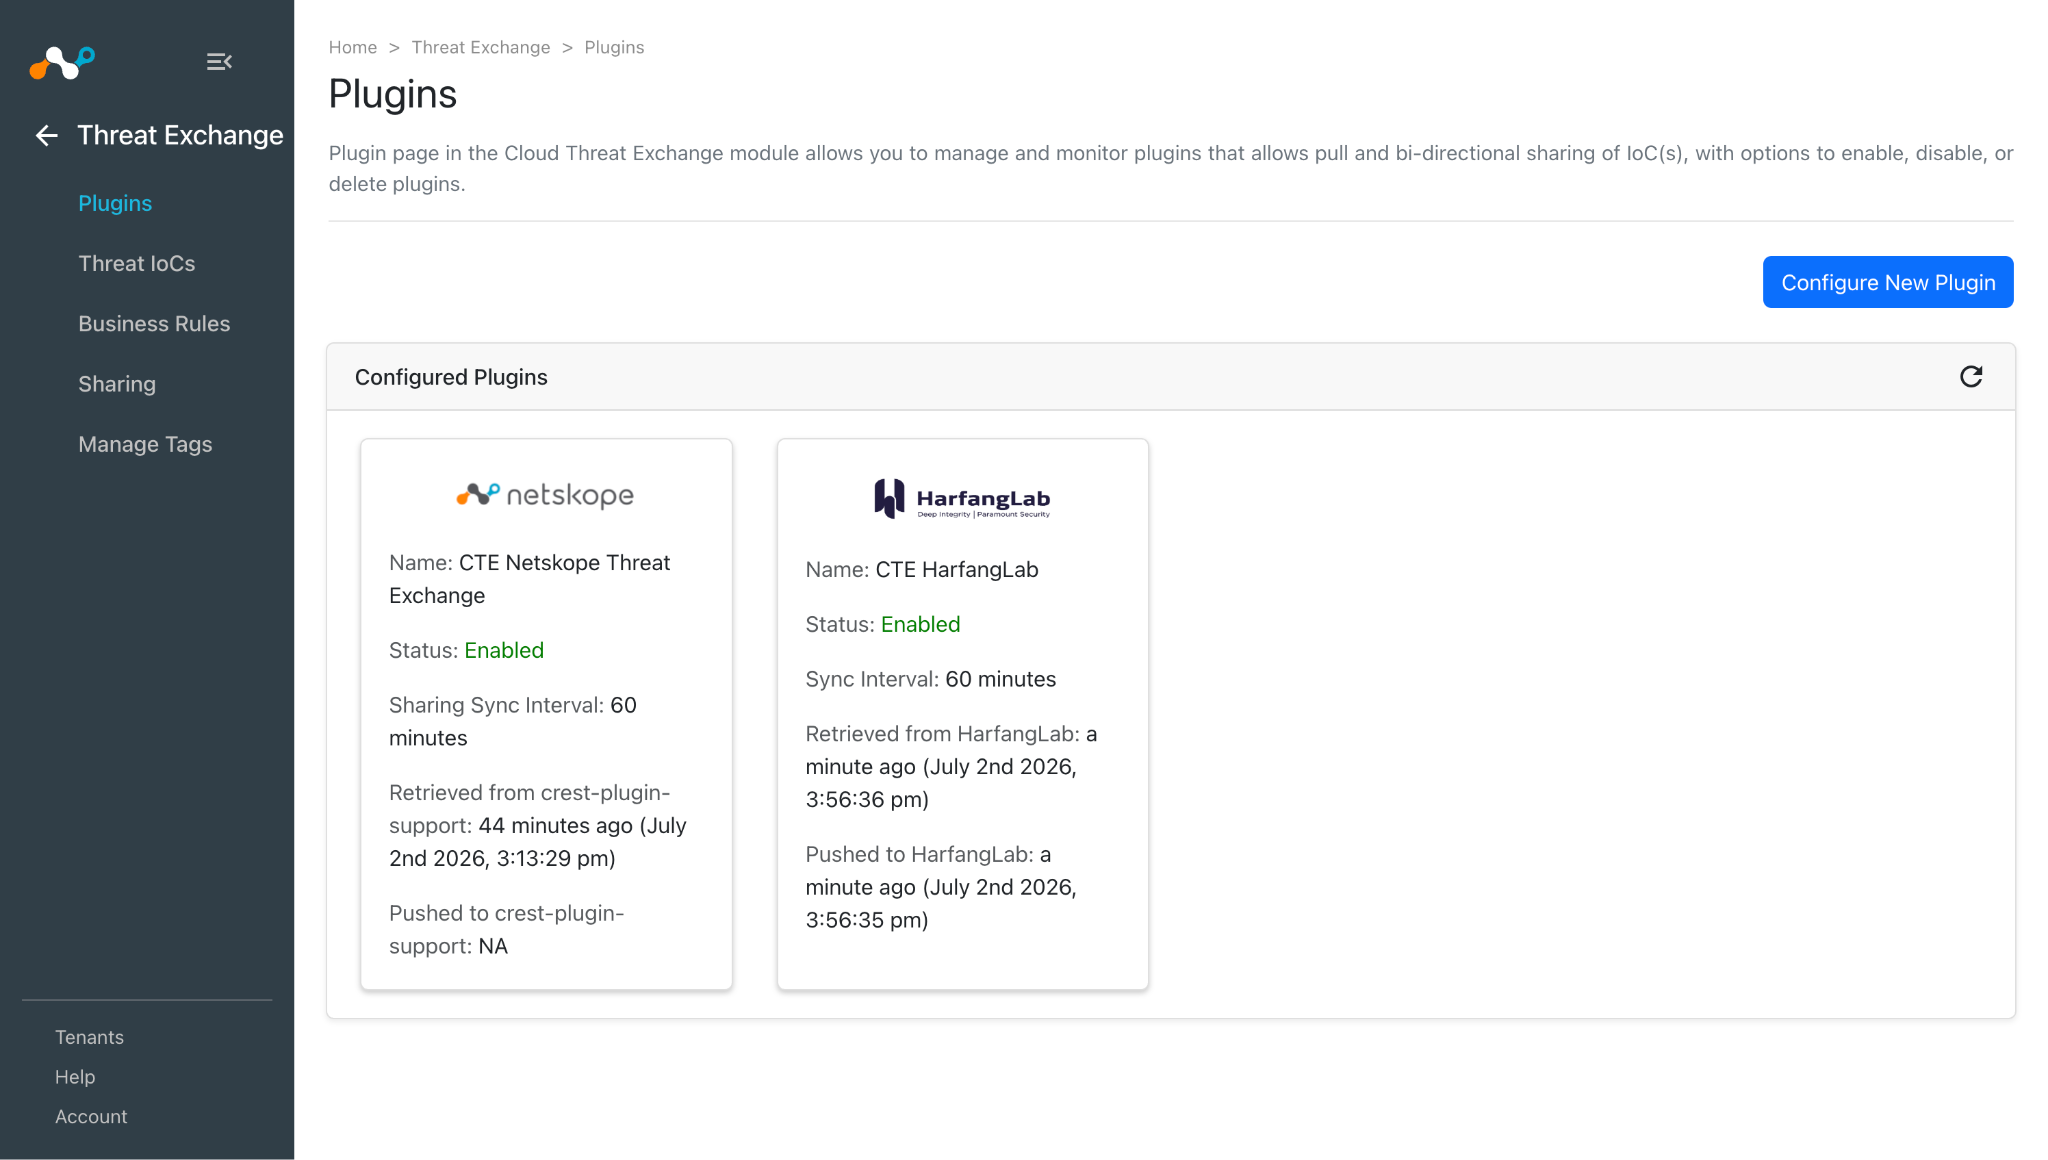This screenshot has width=2048, height=1160.
Task: Open the CTE HarfangLab plugin card
Action: point(963,714)
